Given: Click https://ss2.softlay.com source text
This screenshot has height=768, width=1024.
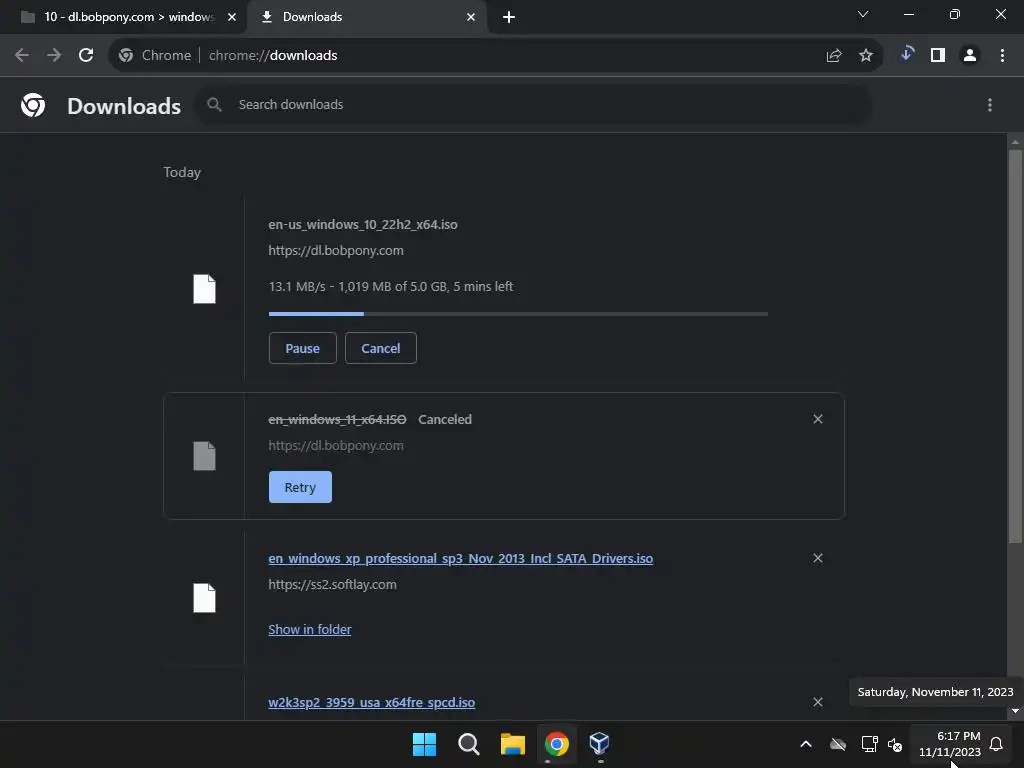Looking at the screenshot, I should pos(332,584).
